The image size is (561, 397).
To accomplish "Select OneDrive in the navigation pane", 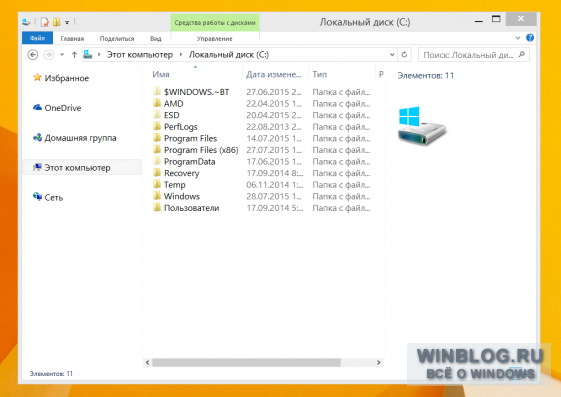I will click(x=57, y=108).
